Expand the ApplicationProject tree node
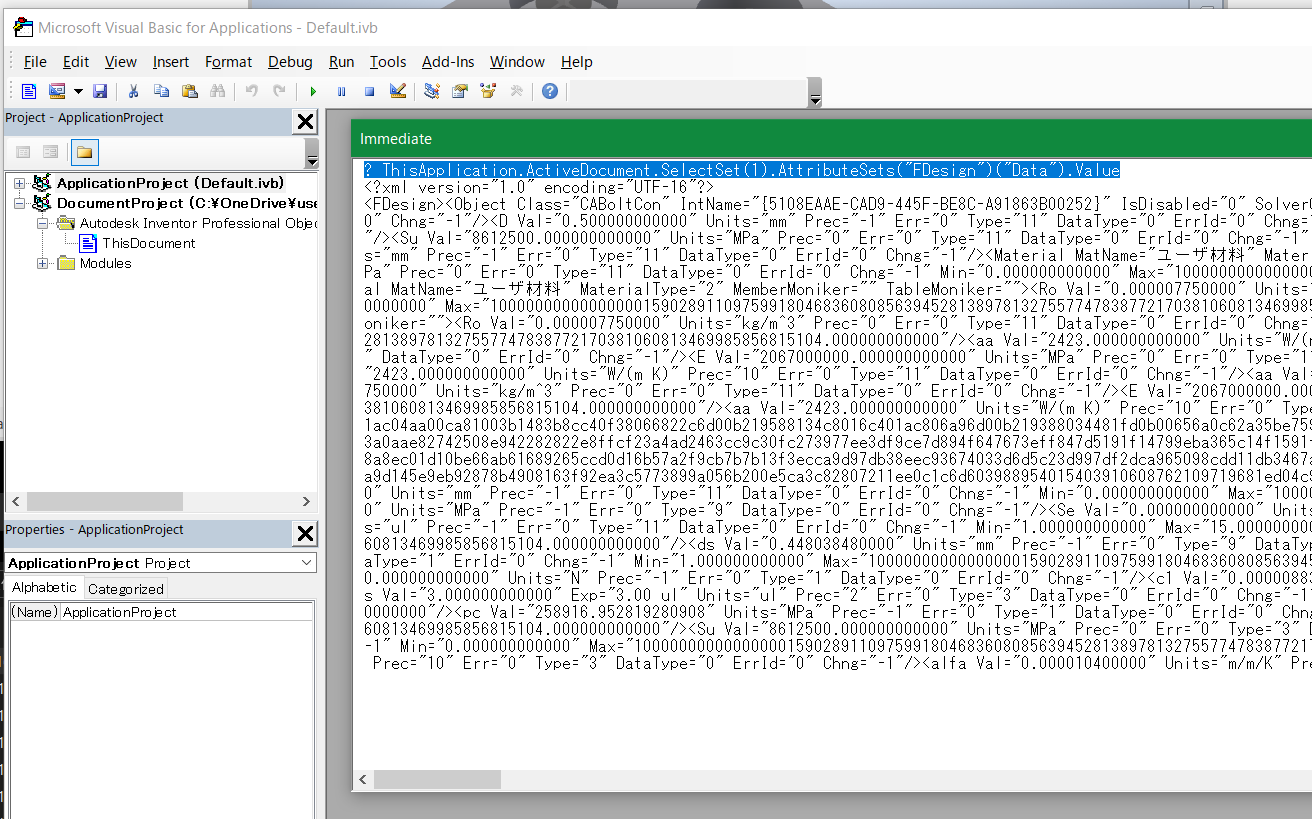The width and height of the screenshot is (1312, 819). tap(20, 183)
